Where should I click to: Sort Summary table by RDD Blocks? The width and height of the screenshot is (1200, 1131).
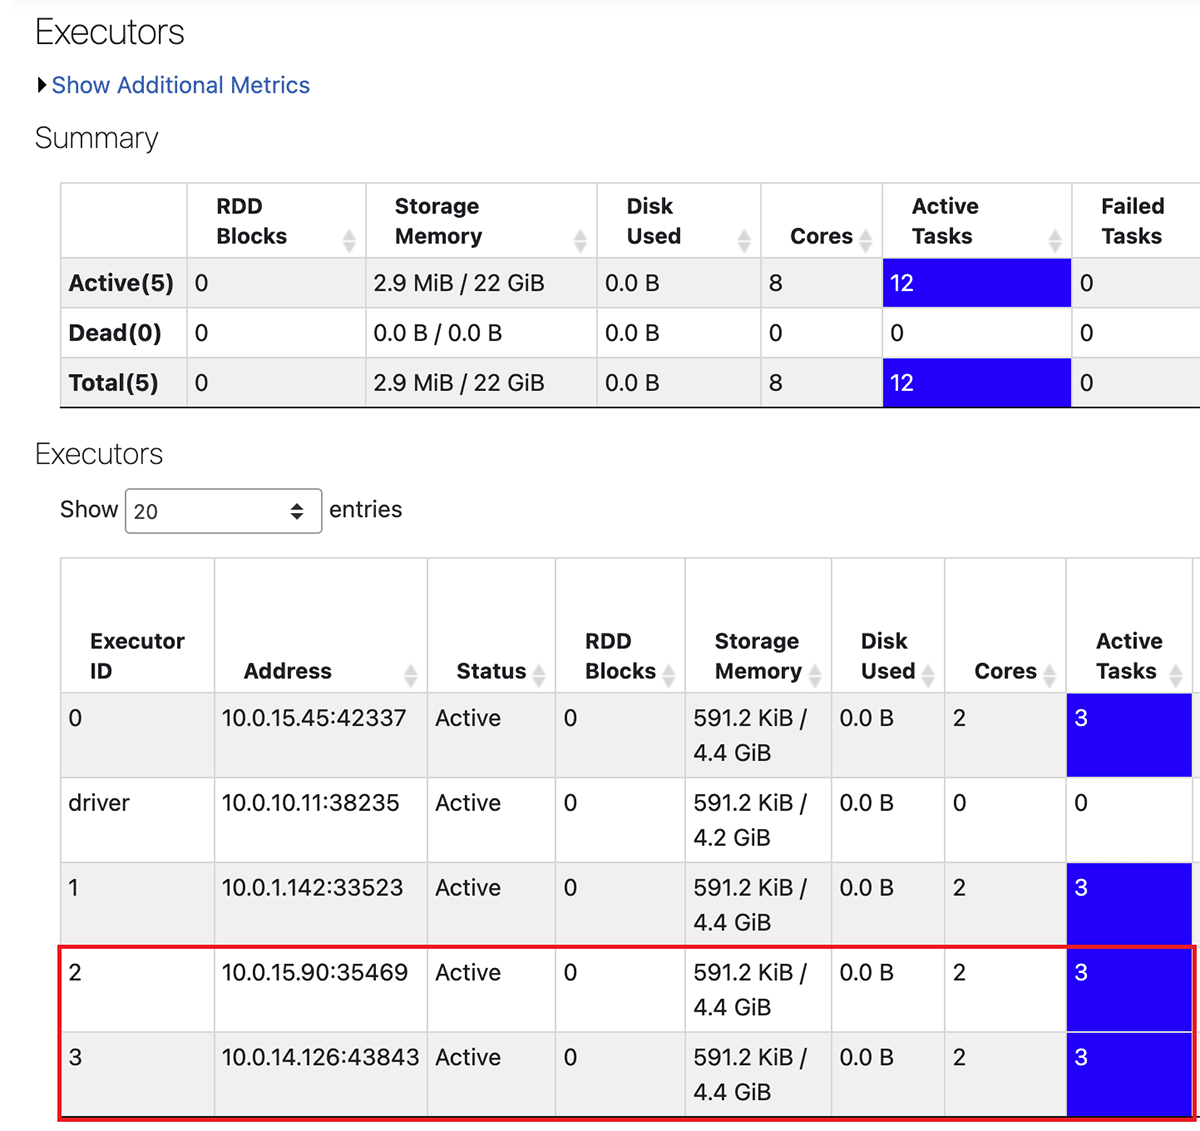[349, 239]
